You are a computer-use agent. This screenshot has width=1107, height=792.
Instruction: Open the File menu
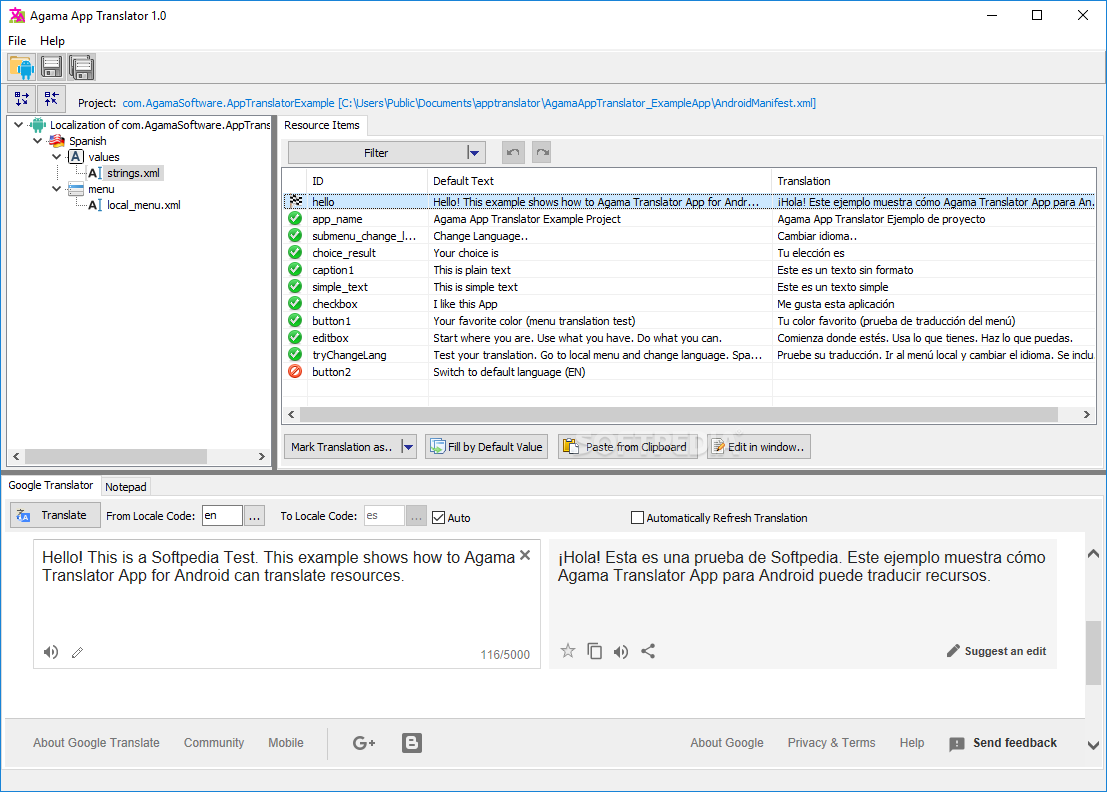(17, 41)
